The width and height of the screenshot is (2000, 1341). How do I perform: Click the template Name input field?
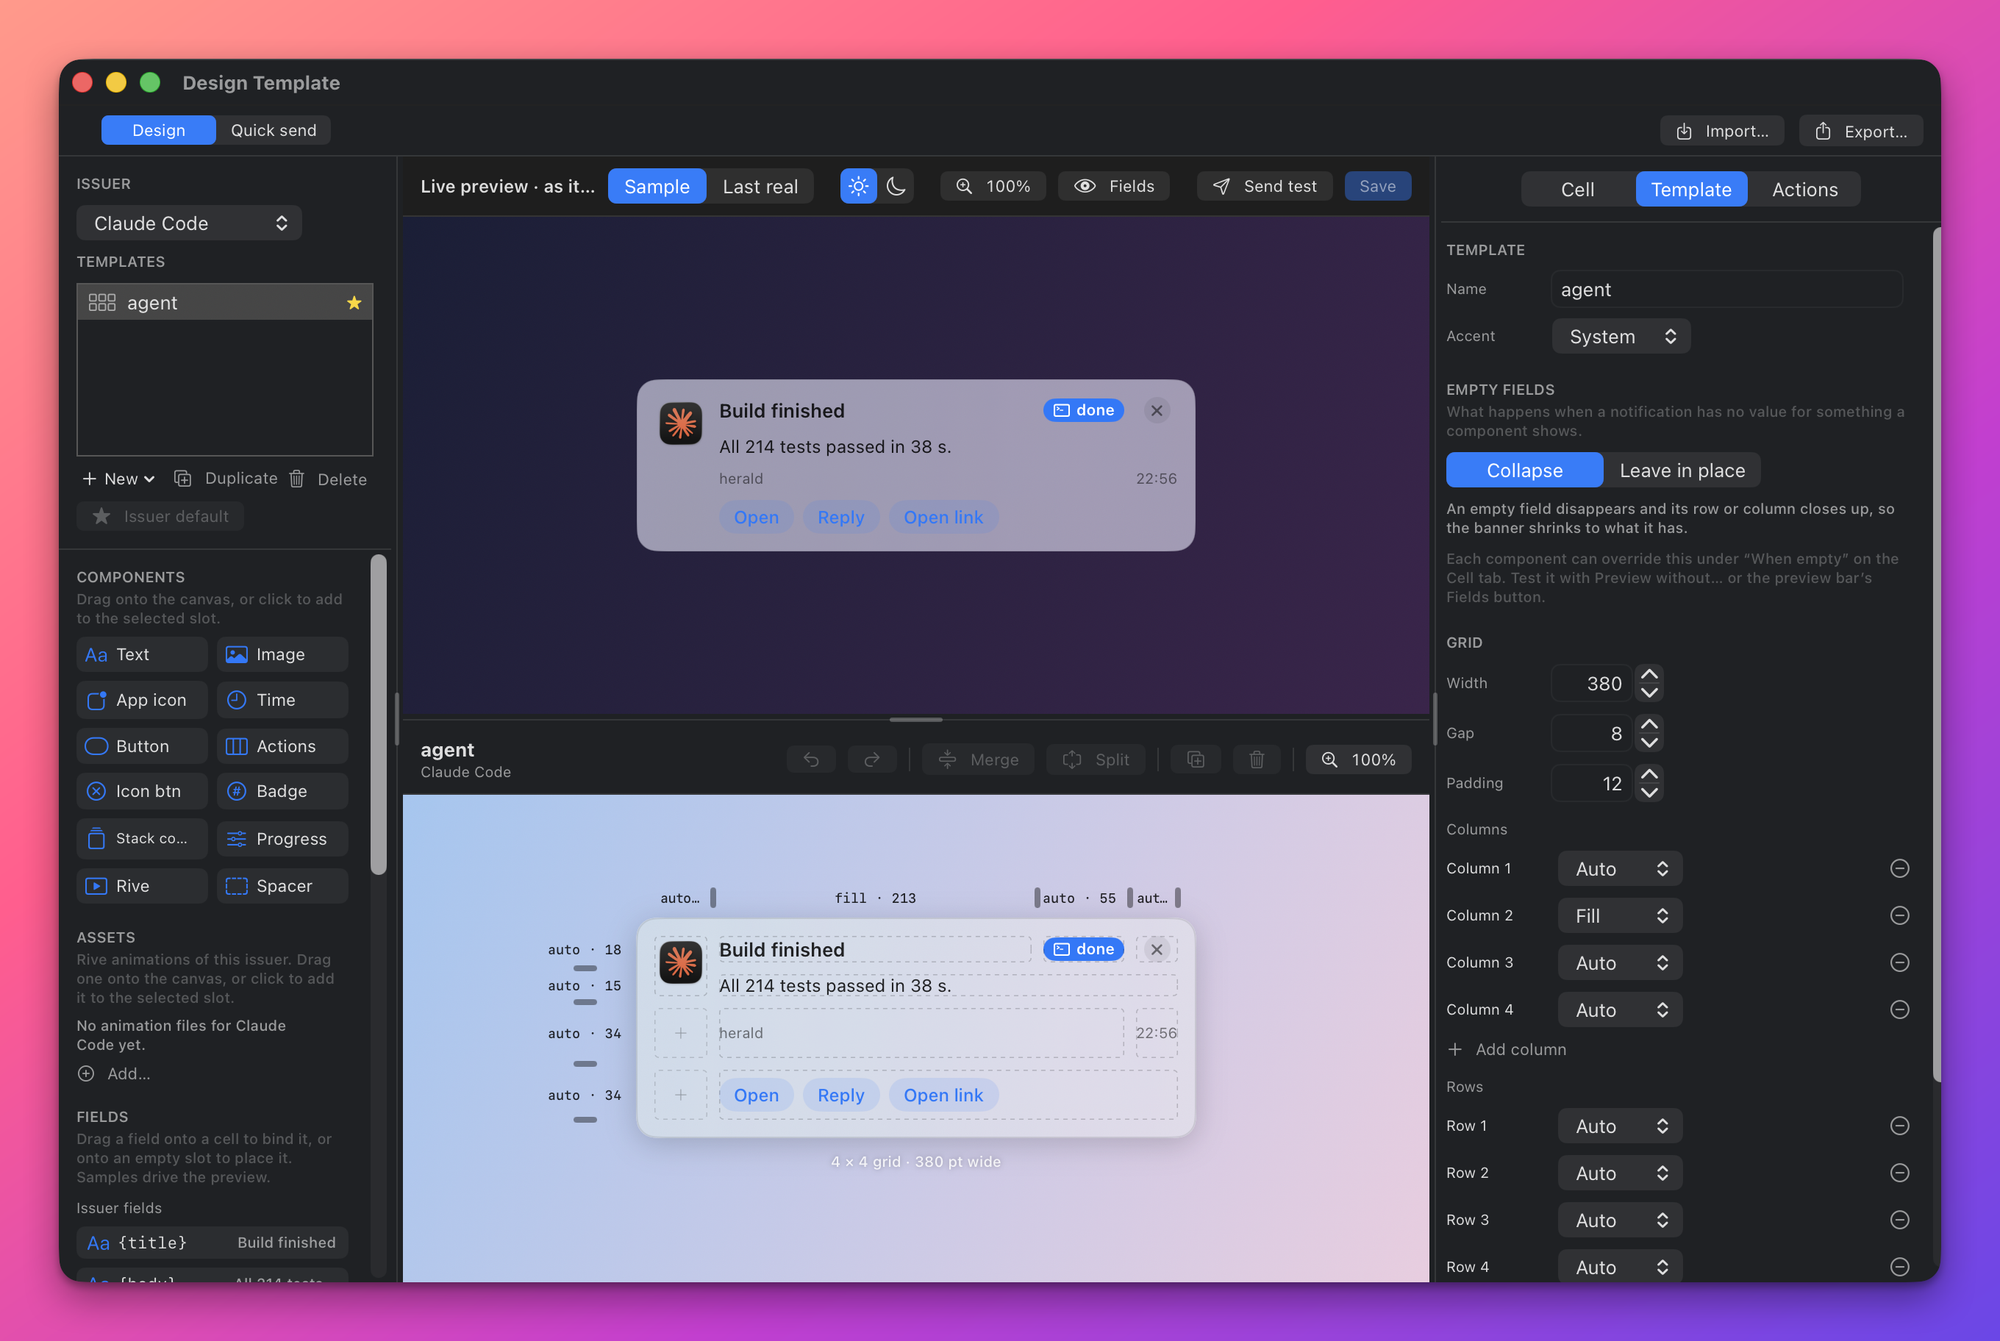pos(1726,289)
